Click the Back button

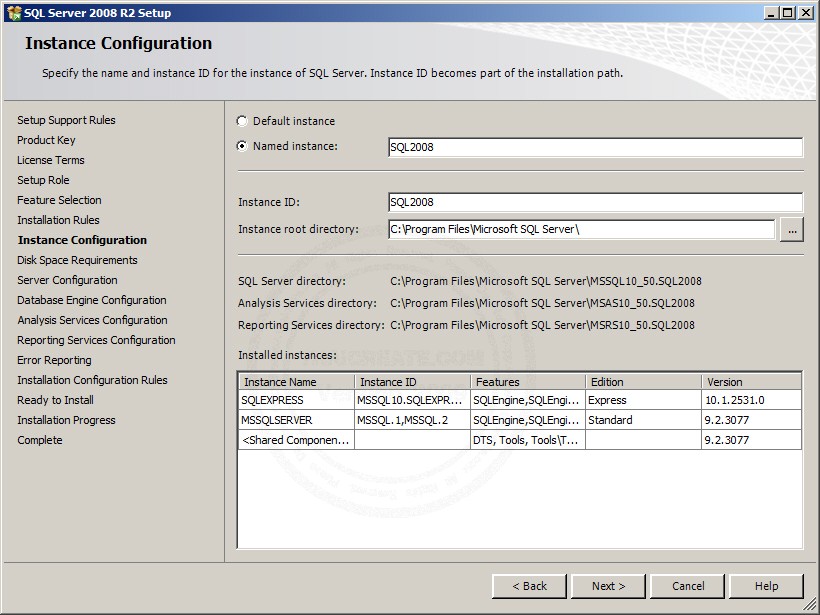(x=529, y=586)
